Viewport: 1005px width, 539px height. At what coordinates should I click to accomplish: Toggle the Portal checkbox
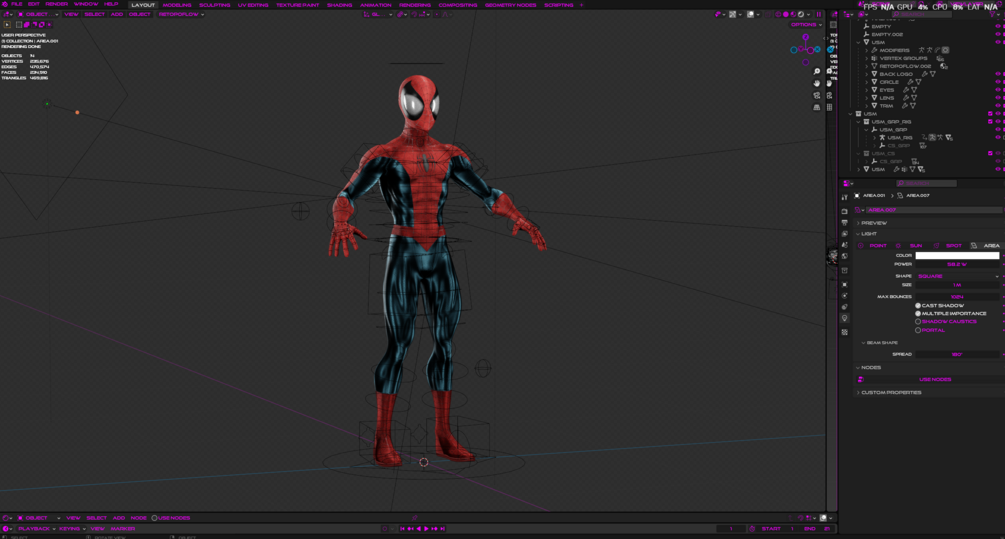918,330
